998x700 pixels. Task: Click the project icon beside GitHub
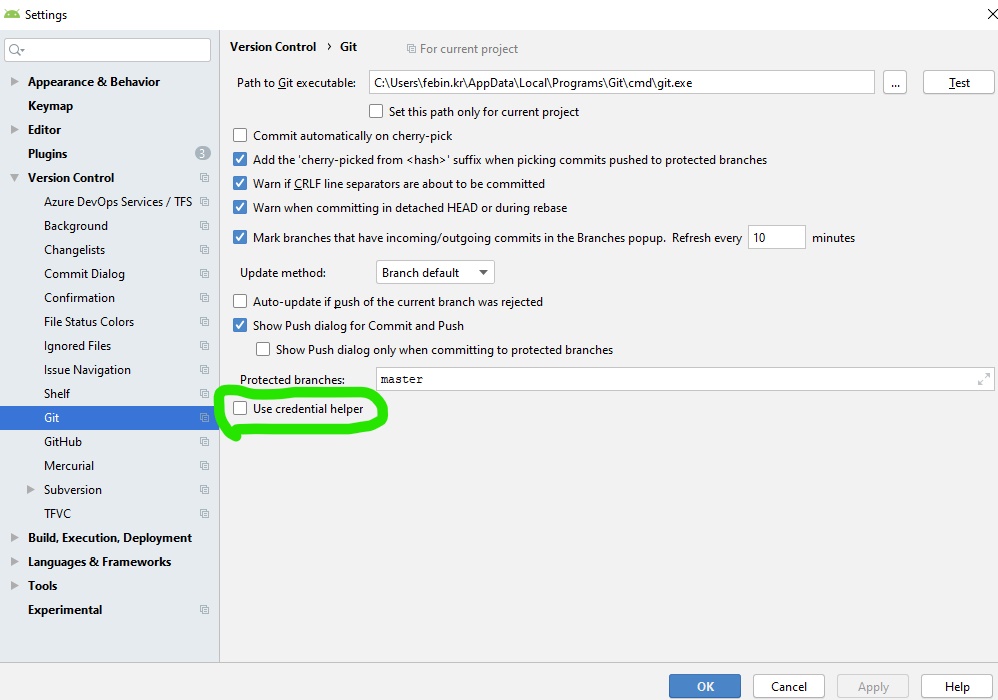click(204, 442)
